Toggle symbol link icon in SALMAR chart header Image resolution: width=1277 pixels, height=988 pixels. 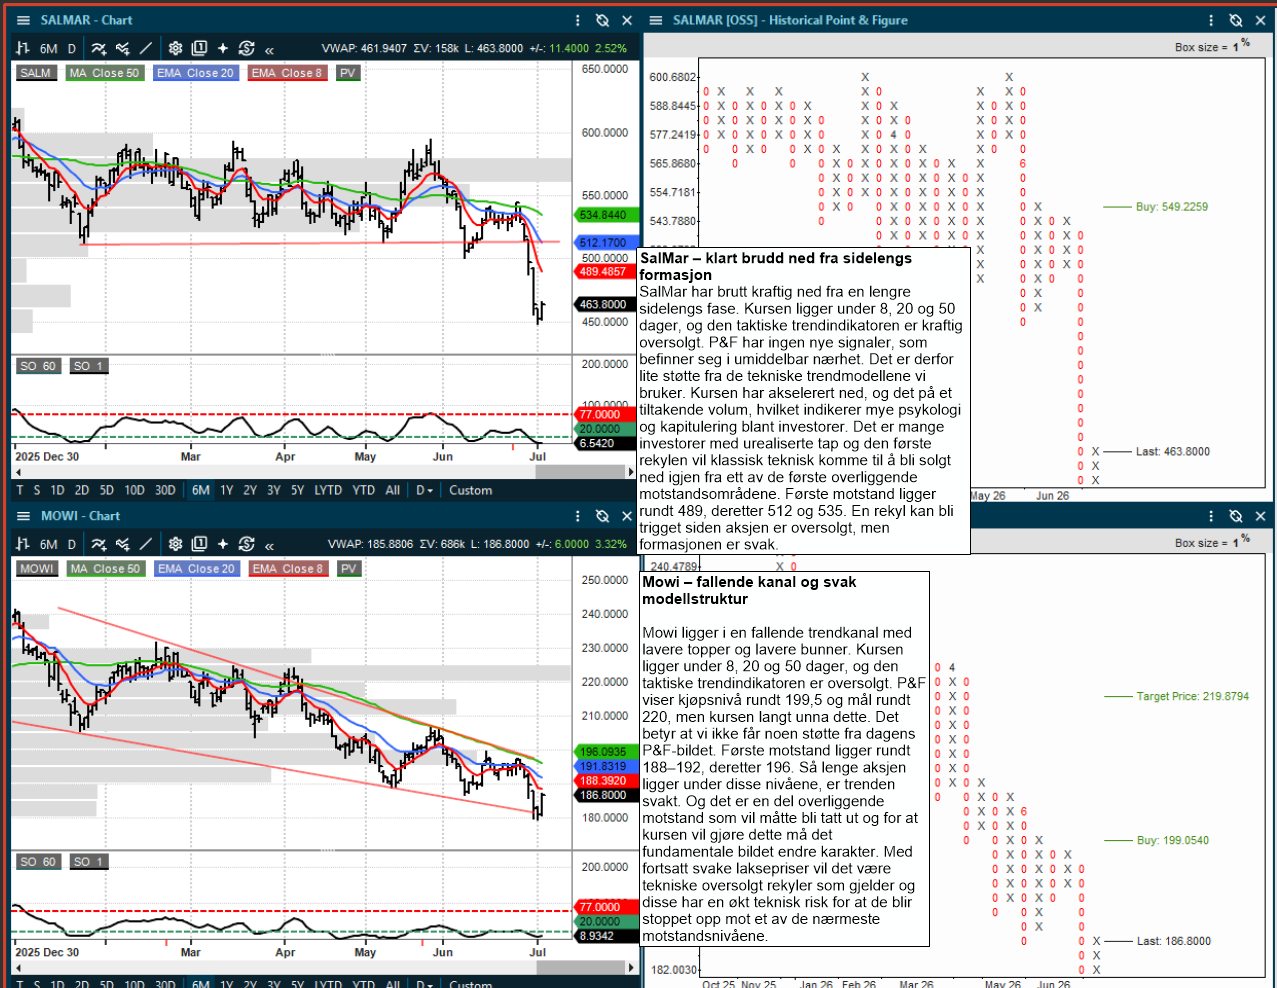point(602,20)
